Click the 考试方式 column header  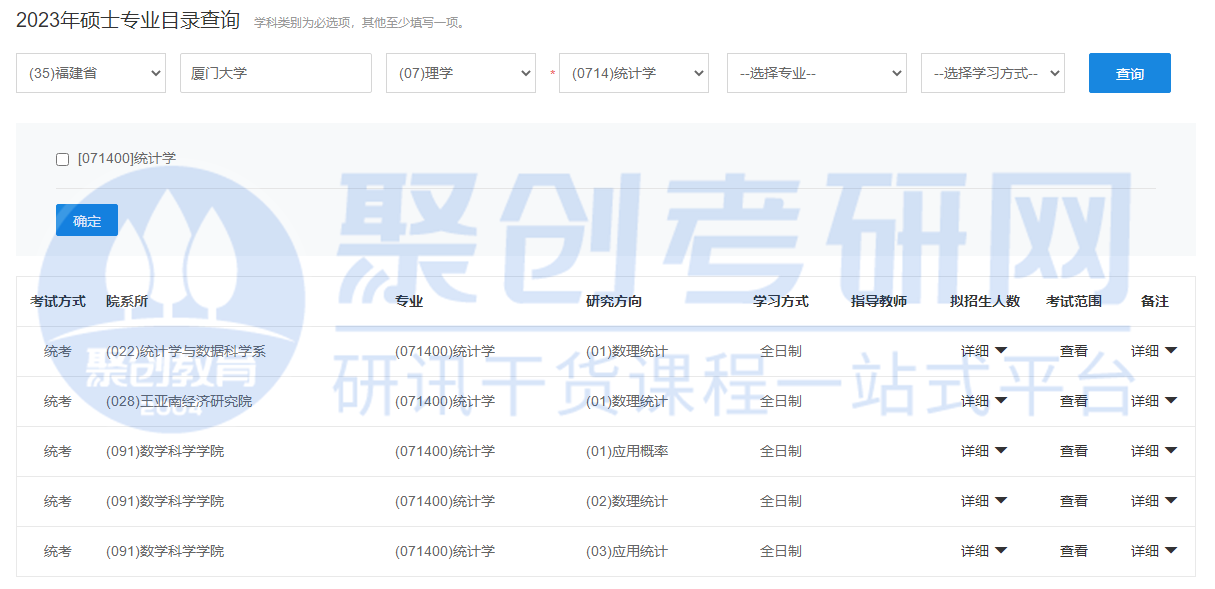[x=58, y=301]
